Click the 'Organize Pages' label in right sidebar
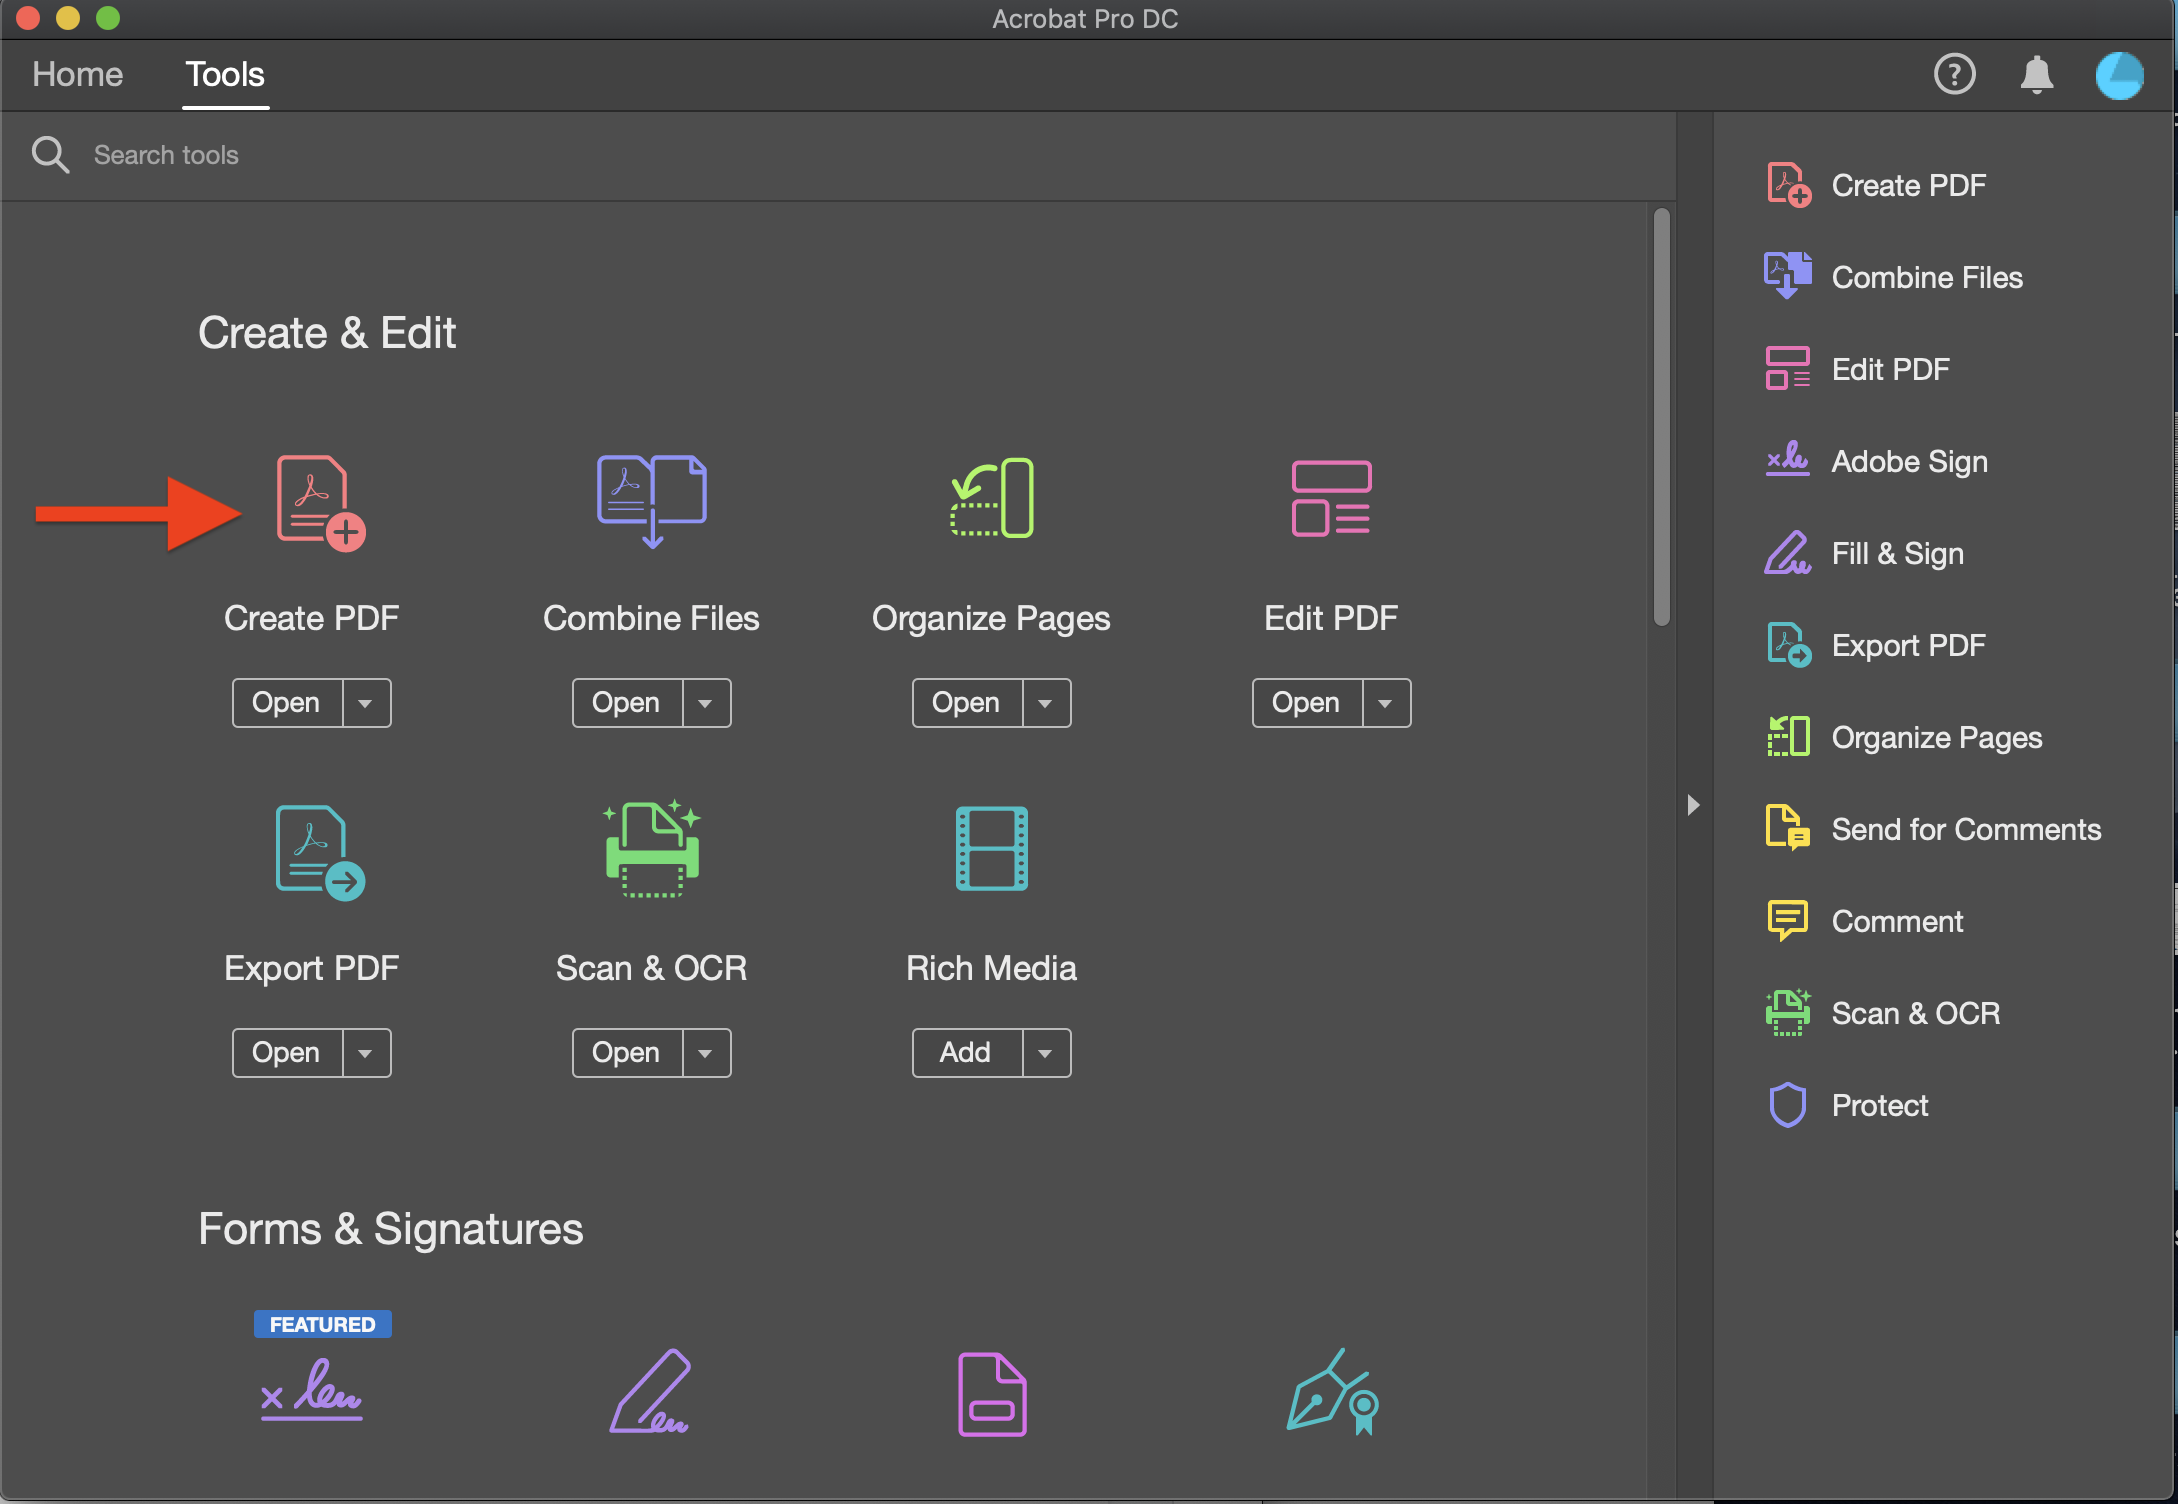Viewport: 2178px width, 1504px height. coord(1937,738)
